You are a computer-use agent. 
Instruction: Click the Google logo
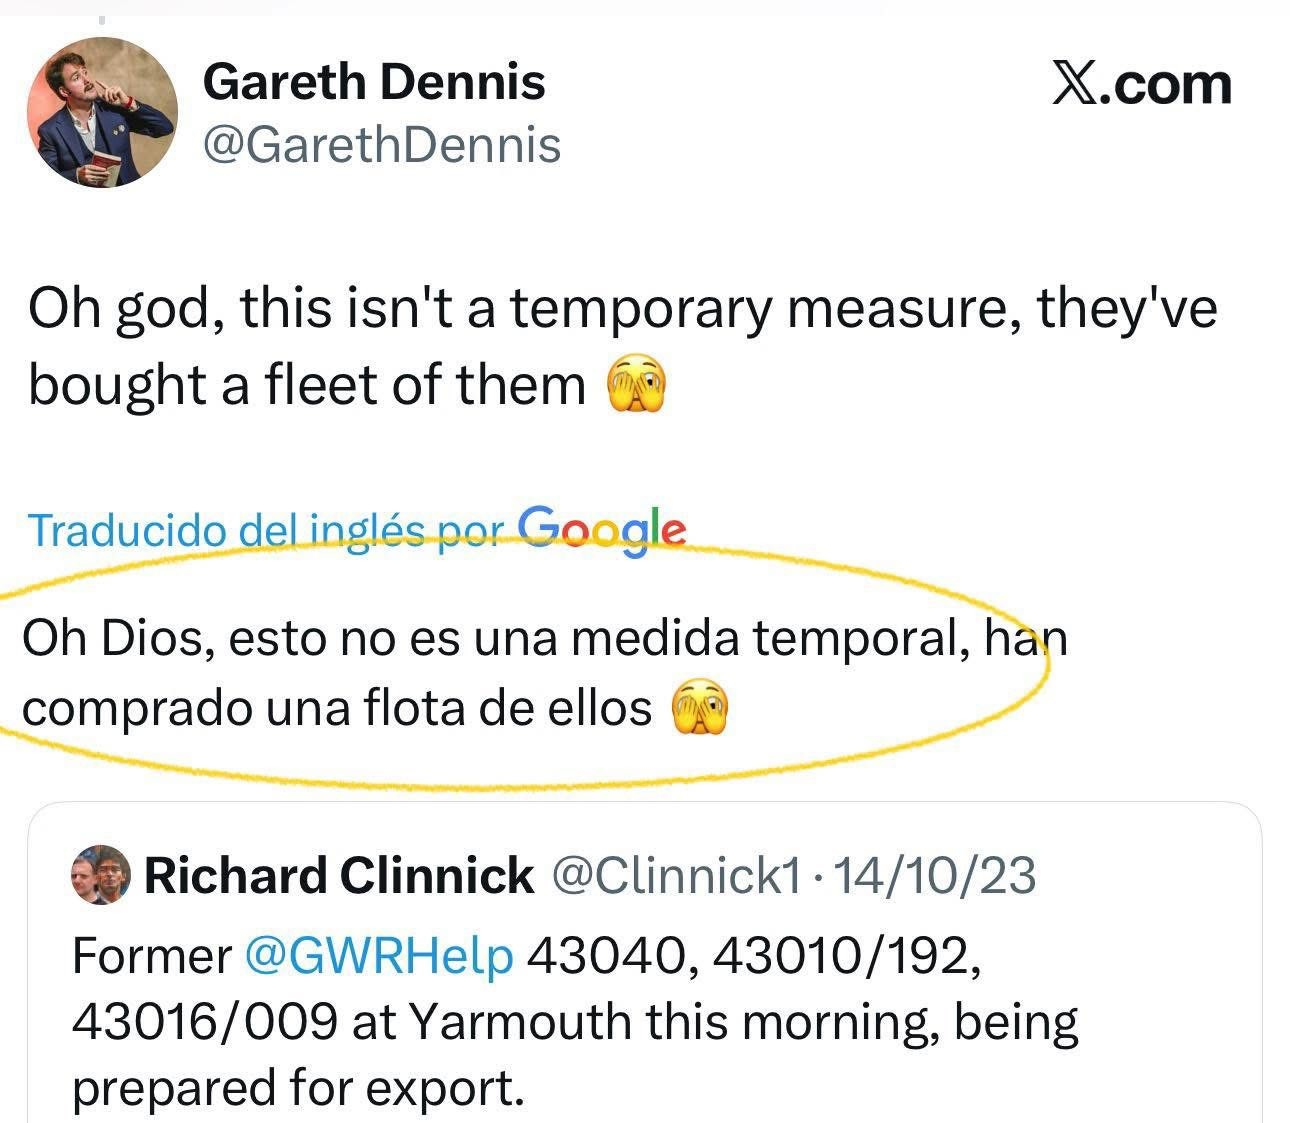tap(602, 527)
